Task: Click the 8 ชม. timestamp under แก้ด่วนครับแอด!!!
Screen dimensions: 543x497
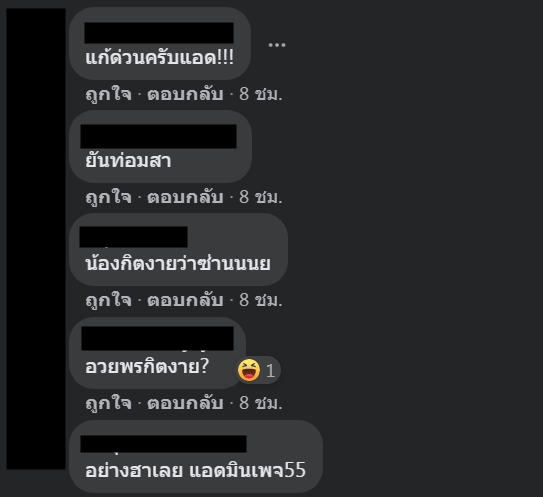Action: click(x=261, y=94)
